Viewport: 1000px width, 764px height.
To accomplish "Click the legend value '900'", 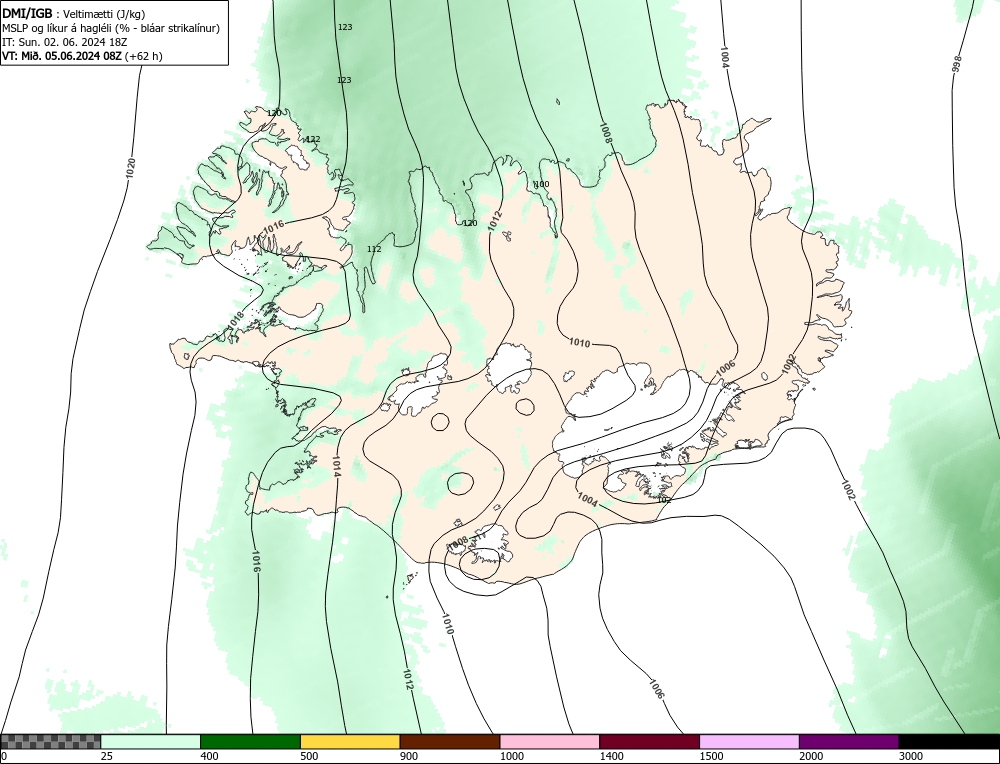I will click(408, 756).
